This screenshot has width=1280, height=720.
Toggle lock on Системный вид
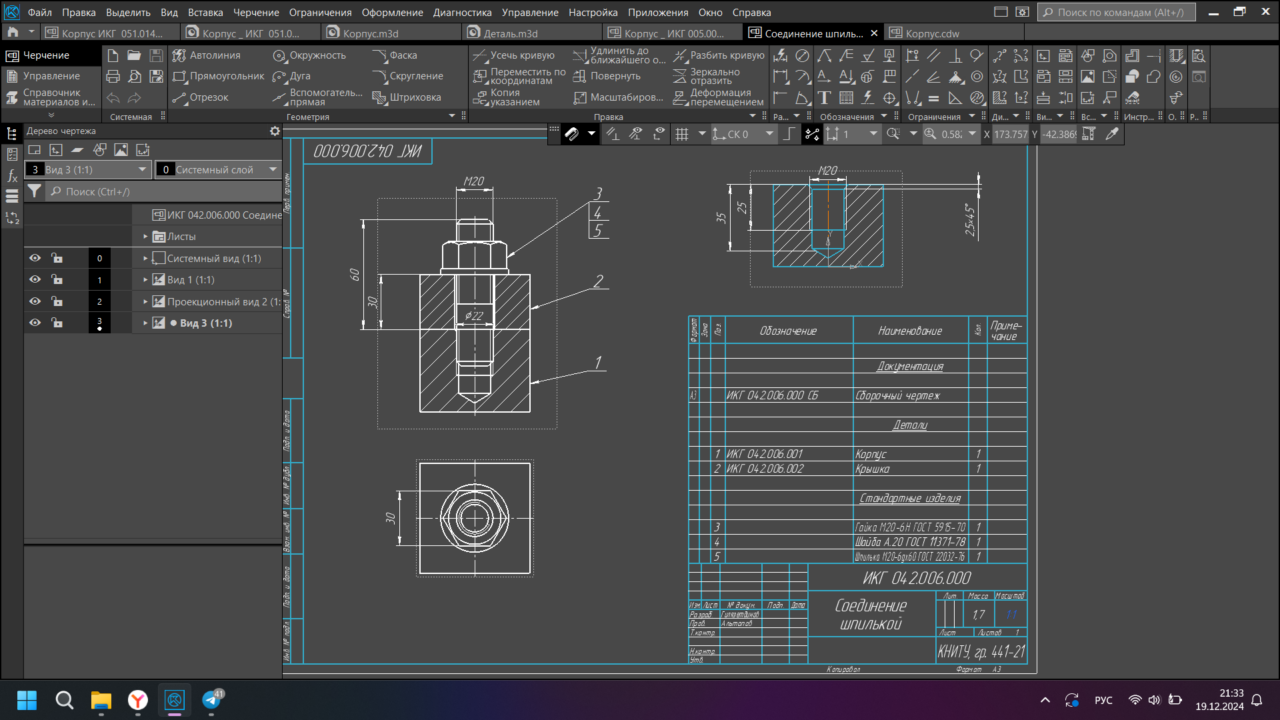[x=57, y=258]
